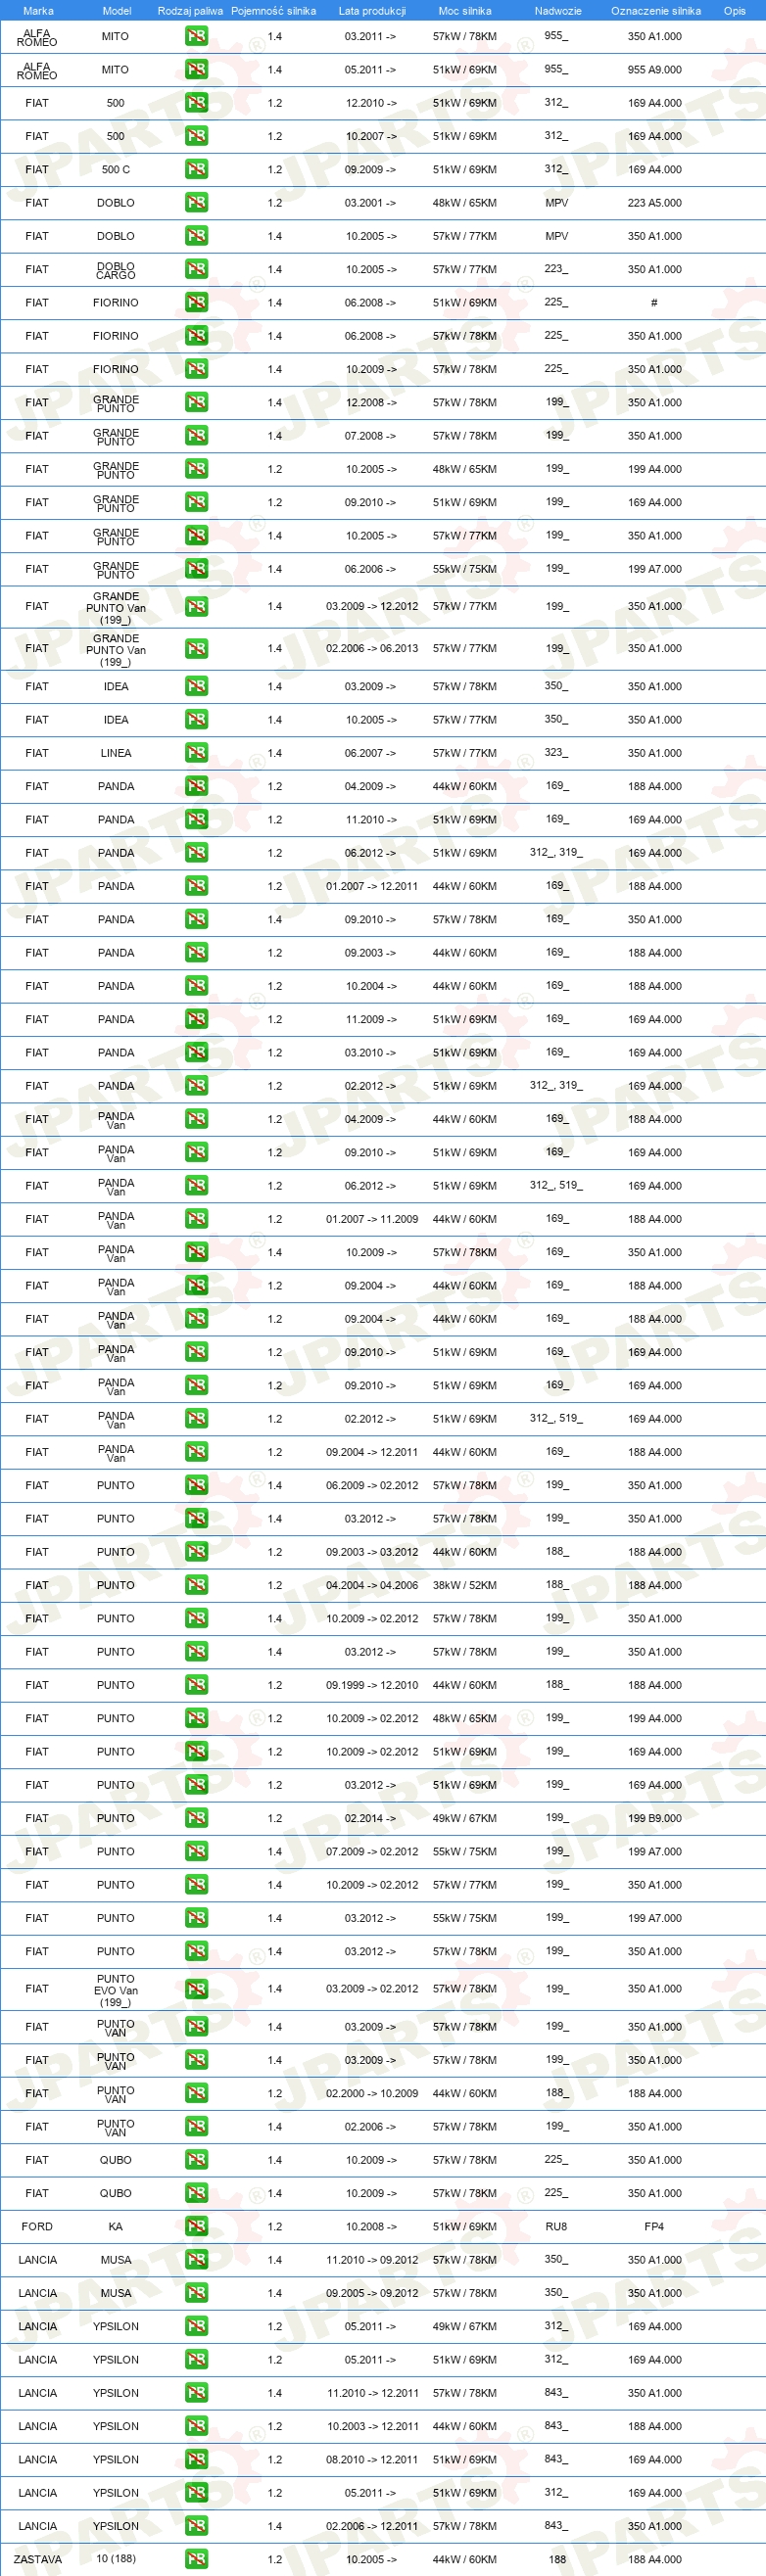Click the KA model cell
The image size is (766, 2576).
(116, 2227)
